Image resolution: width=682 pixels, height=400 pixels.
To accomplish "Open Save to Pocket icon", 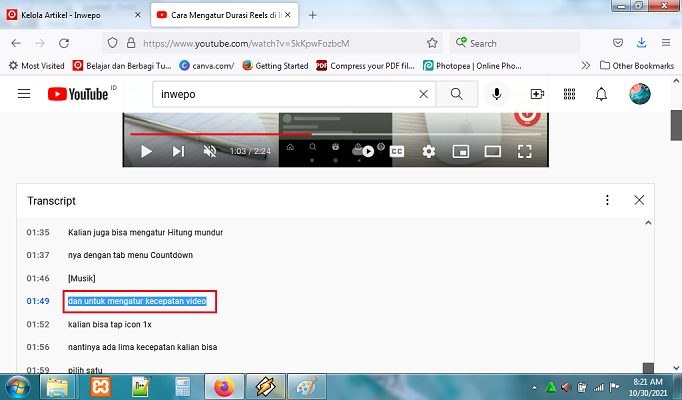I will [618, 43].
